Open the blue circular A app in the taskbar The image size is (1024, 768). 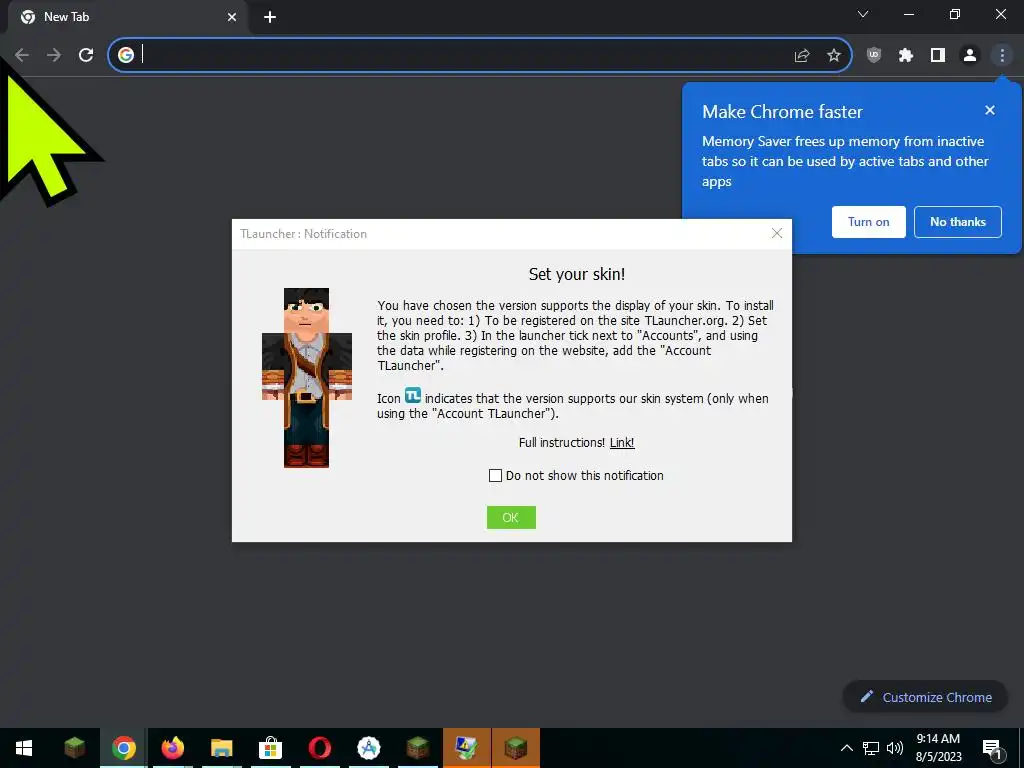pyautogui.click(x=368, y=748)
